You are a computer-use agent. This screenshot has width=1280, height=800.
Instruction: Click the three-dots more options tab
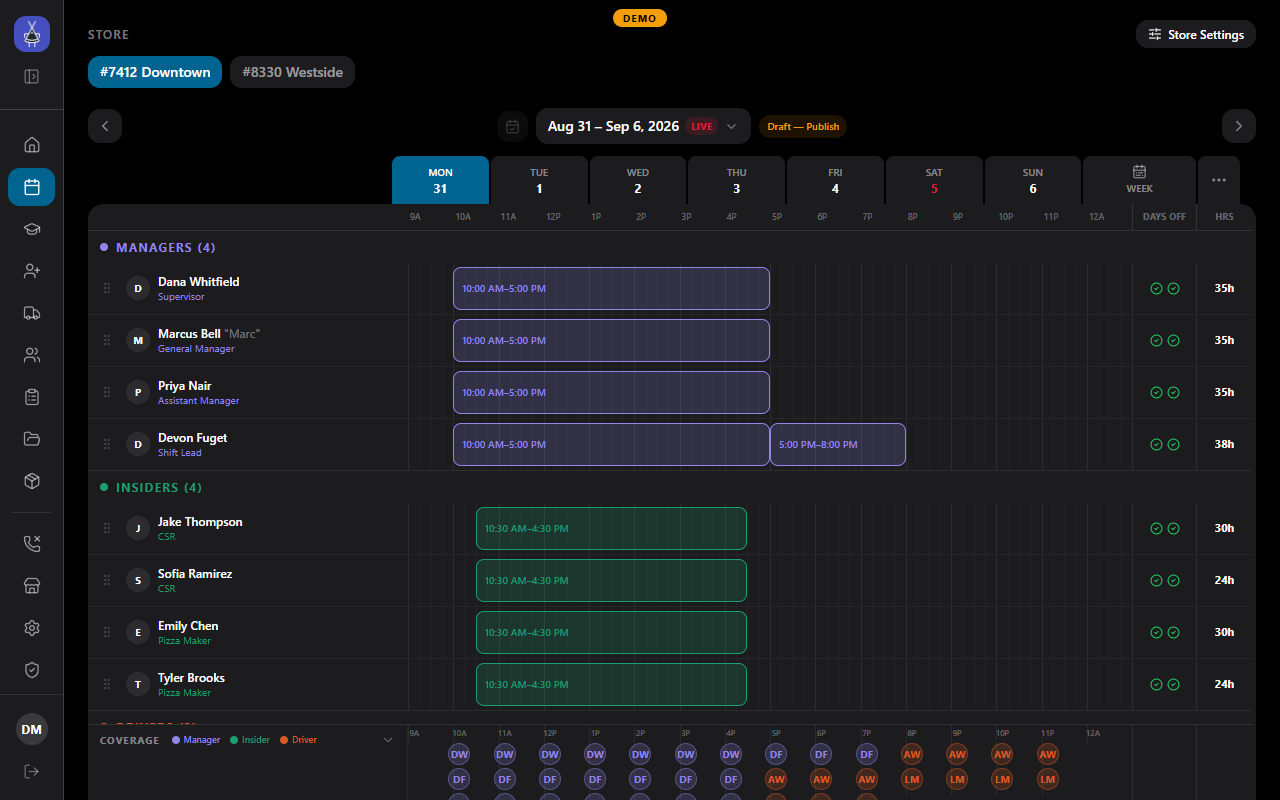tap(1218, 180)
